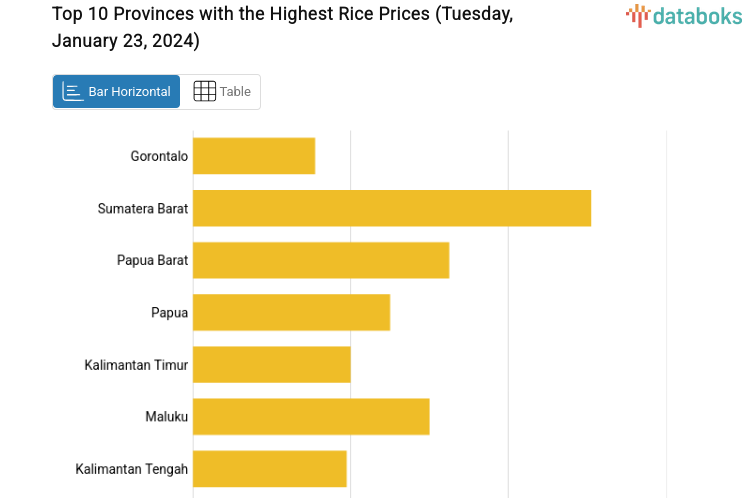This screenshot has width=753, height=498.
Task: Select the Kalimantan Tengah bar
Action: 269,468
